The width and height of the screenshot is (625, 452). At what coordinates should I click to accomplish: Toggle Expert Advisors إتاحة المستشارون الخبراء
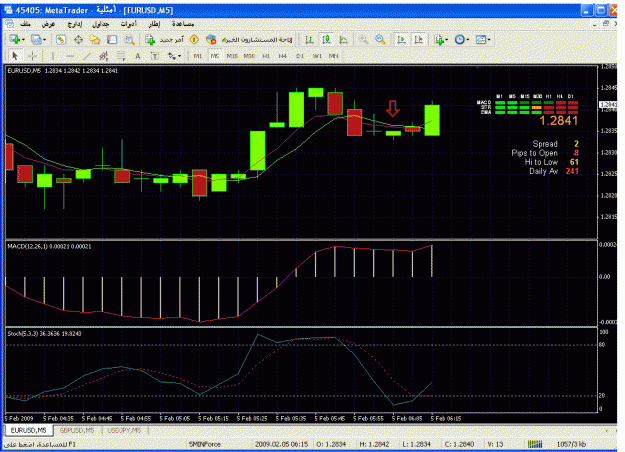point(250,39)
